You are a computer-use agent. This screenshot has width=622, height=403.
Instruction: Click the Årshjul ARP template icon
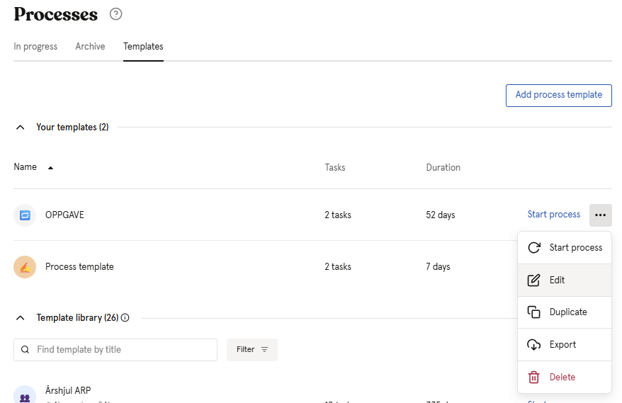click(x=25, y=396)
